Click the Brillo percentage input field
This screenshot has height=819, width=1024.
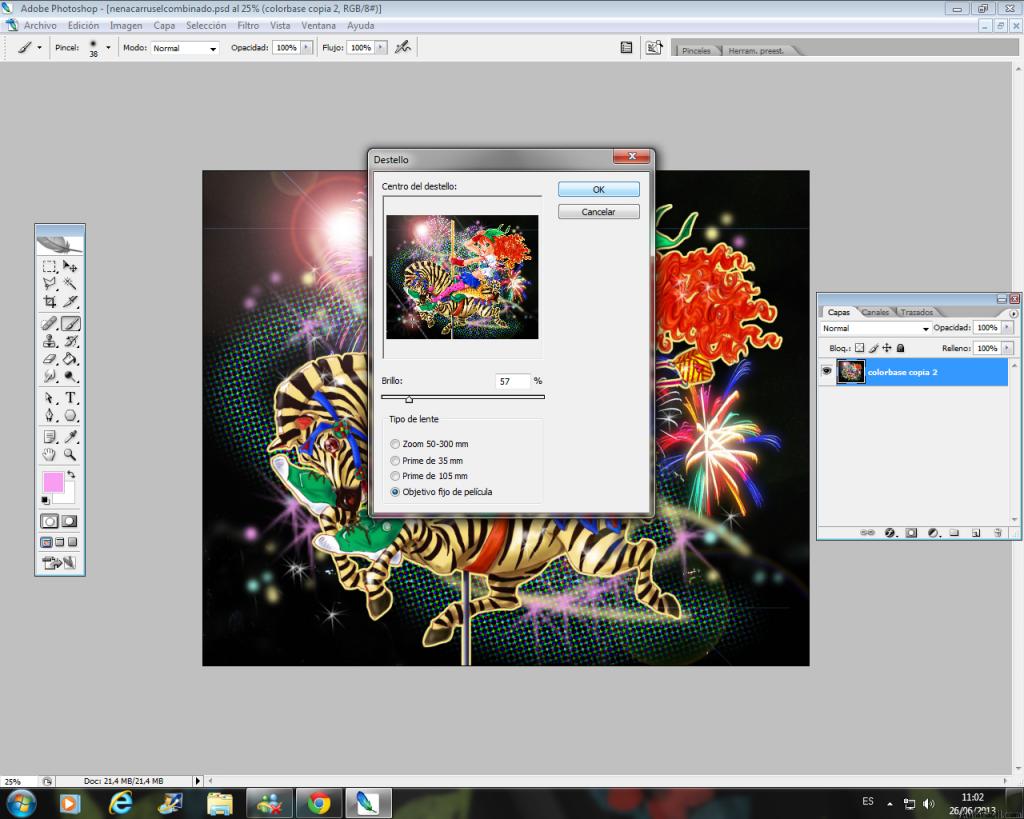coord(513,381)
